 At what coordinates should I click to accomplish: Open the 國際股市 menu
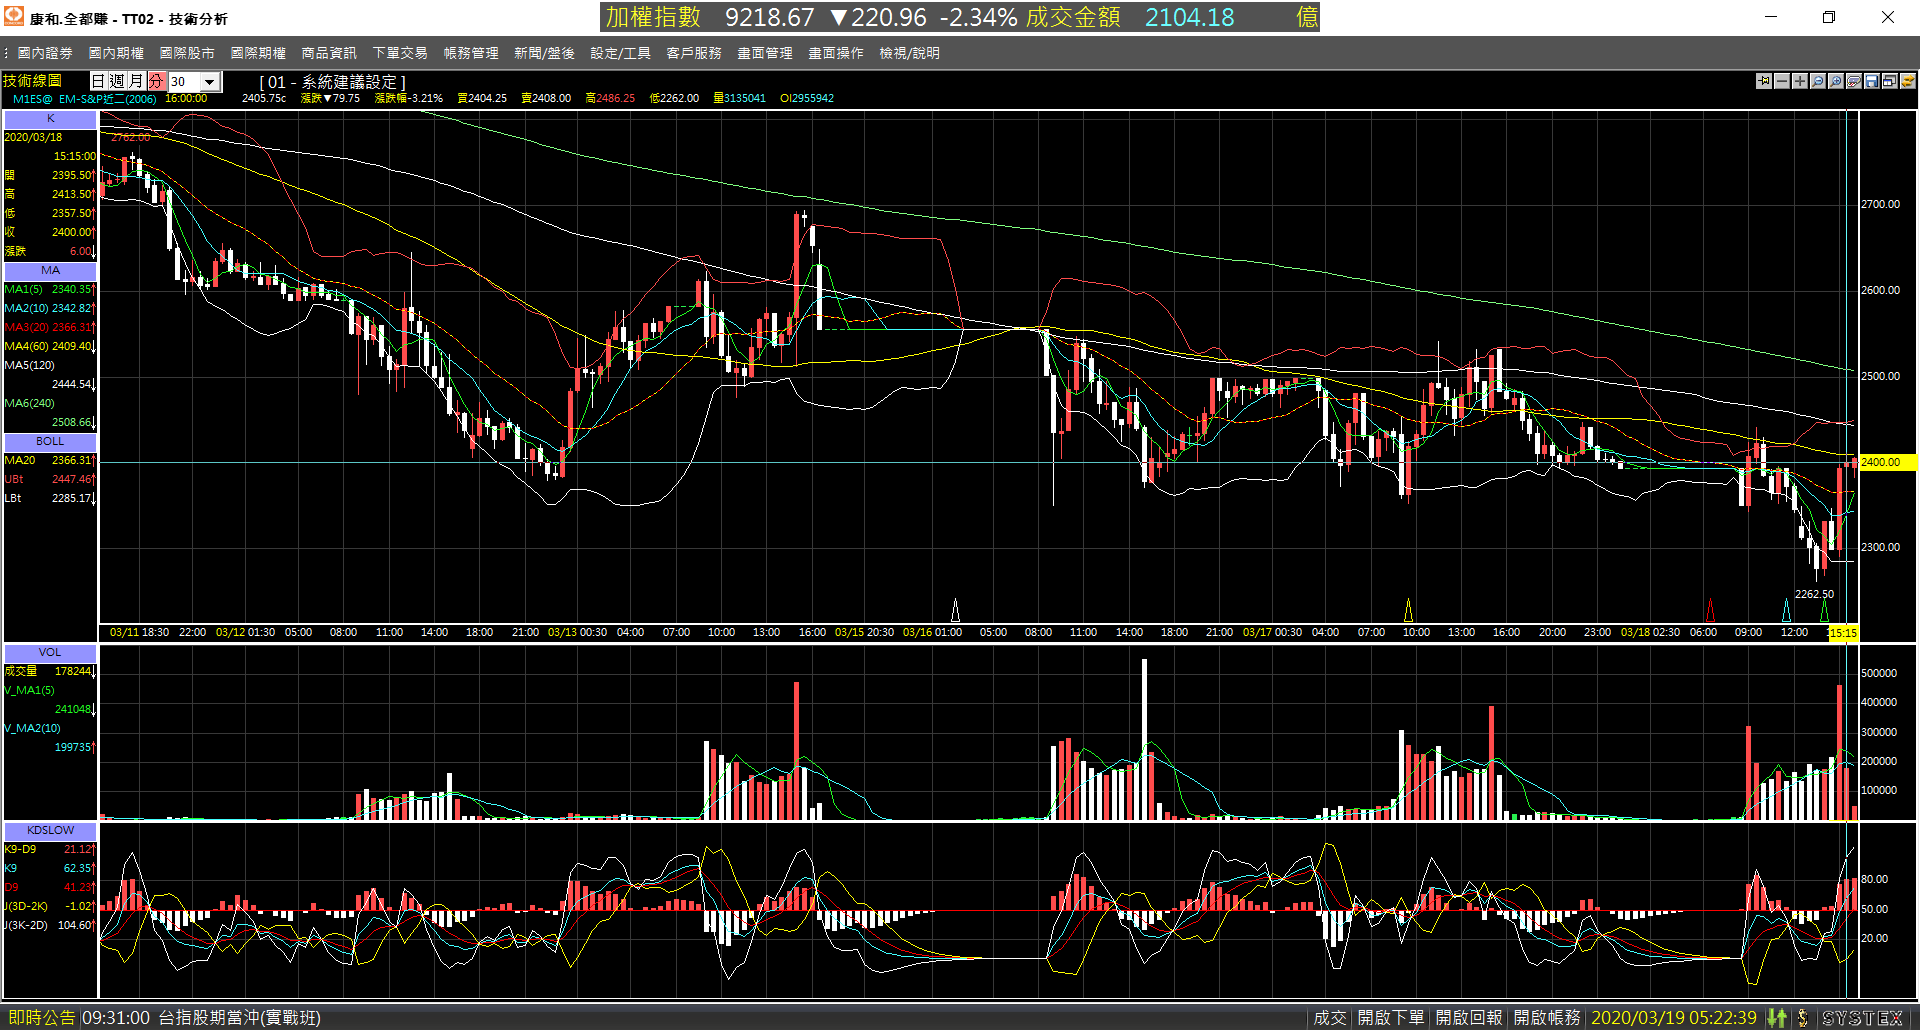tap(187, 53)
